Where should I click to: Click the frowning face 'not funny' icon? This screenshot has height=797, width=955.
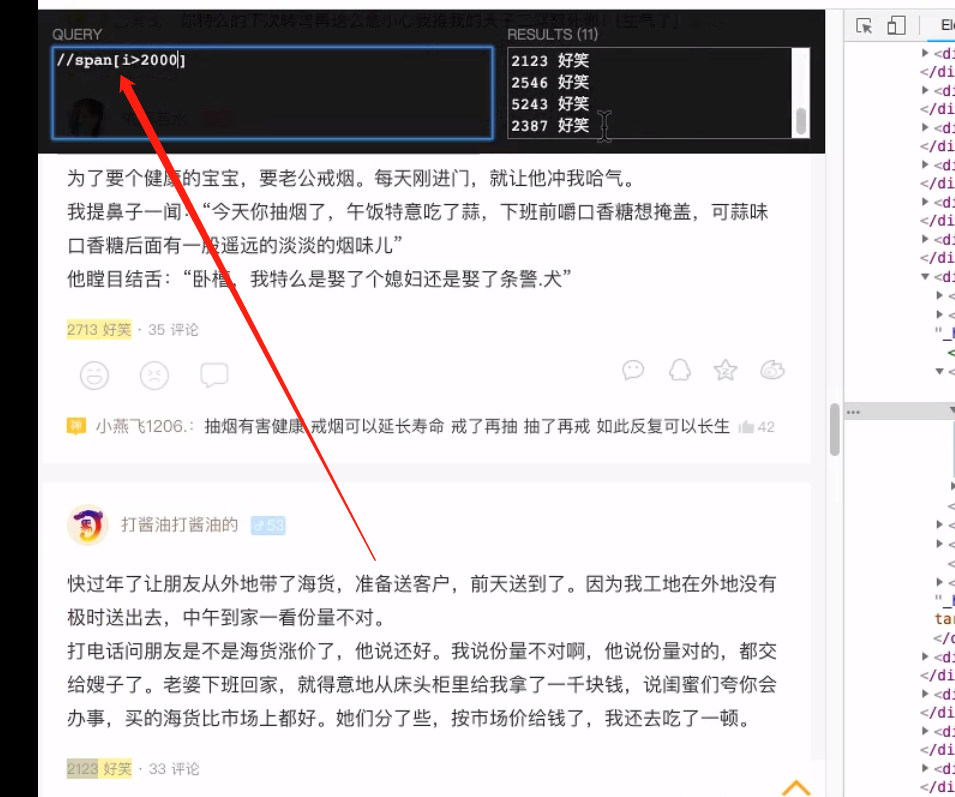tap(154, 375)
